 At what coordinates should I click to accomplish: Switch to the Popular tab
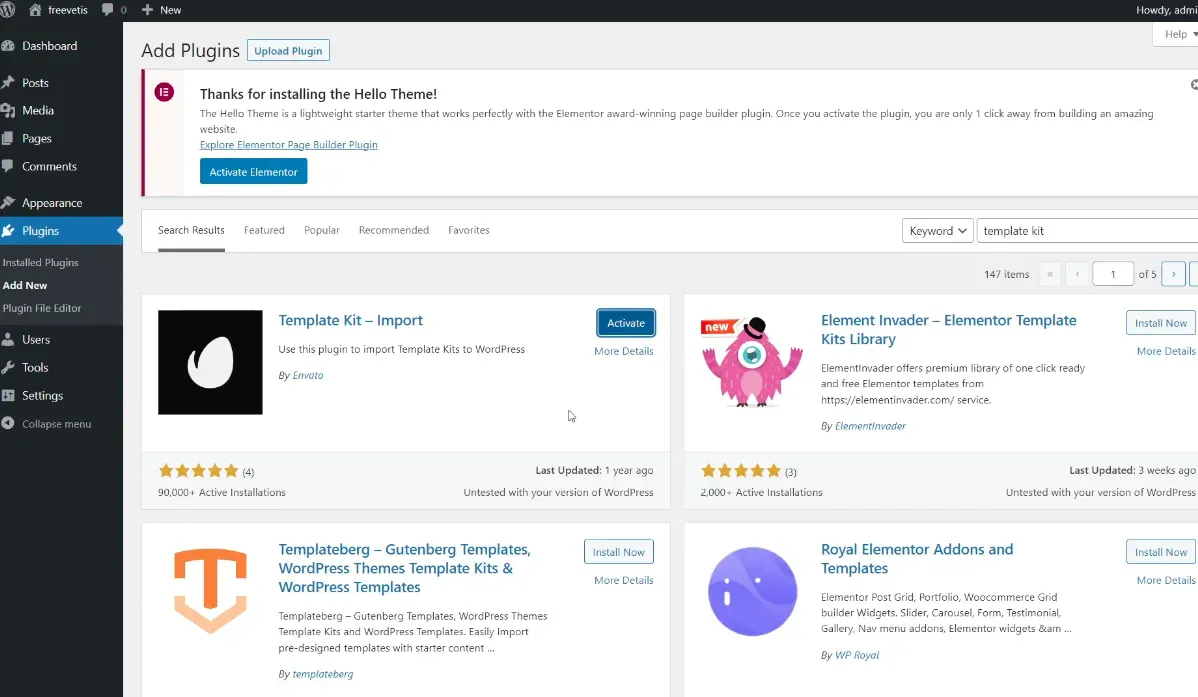[x=322, y=230]
